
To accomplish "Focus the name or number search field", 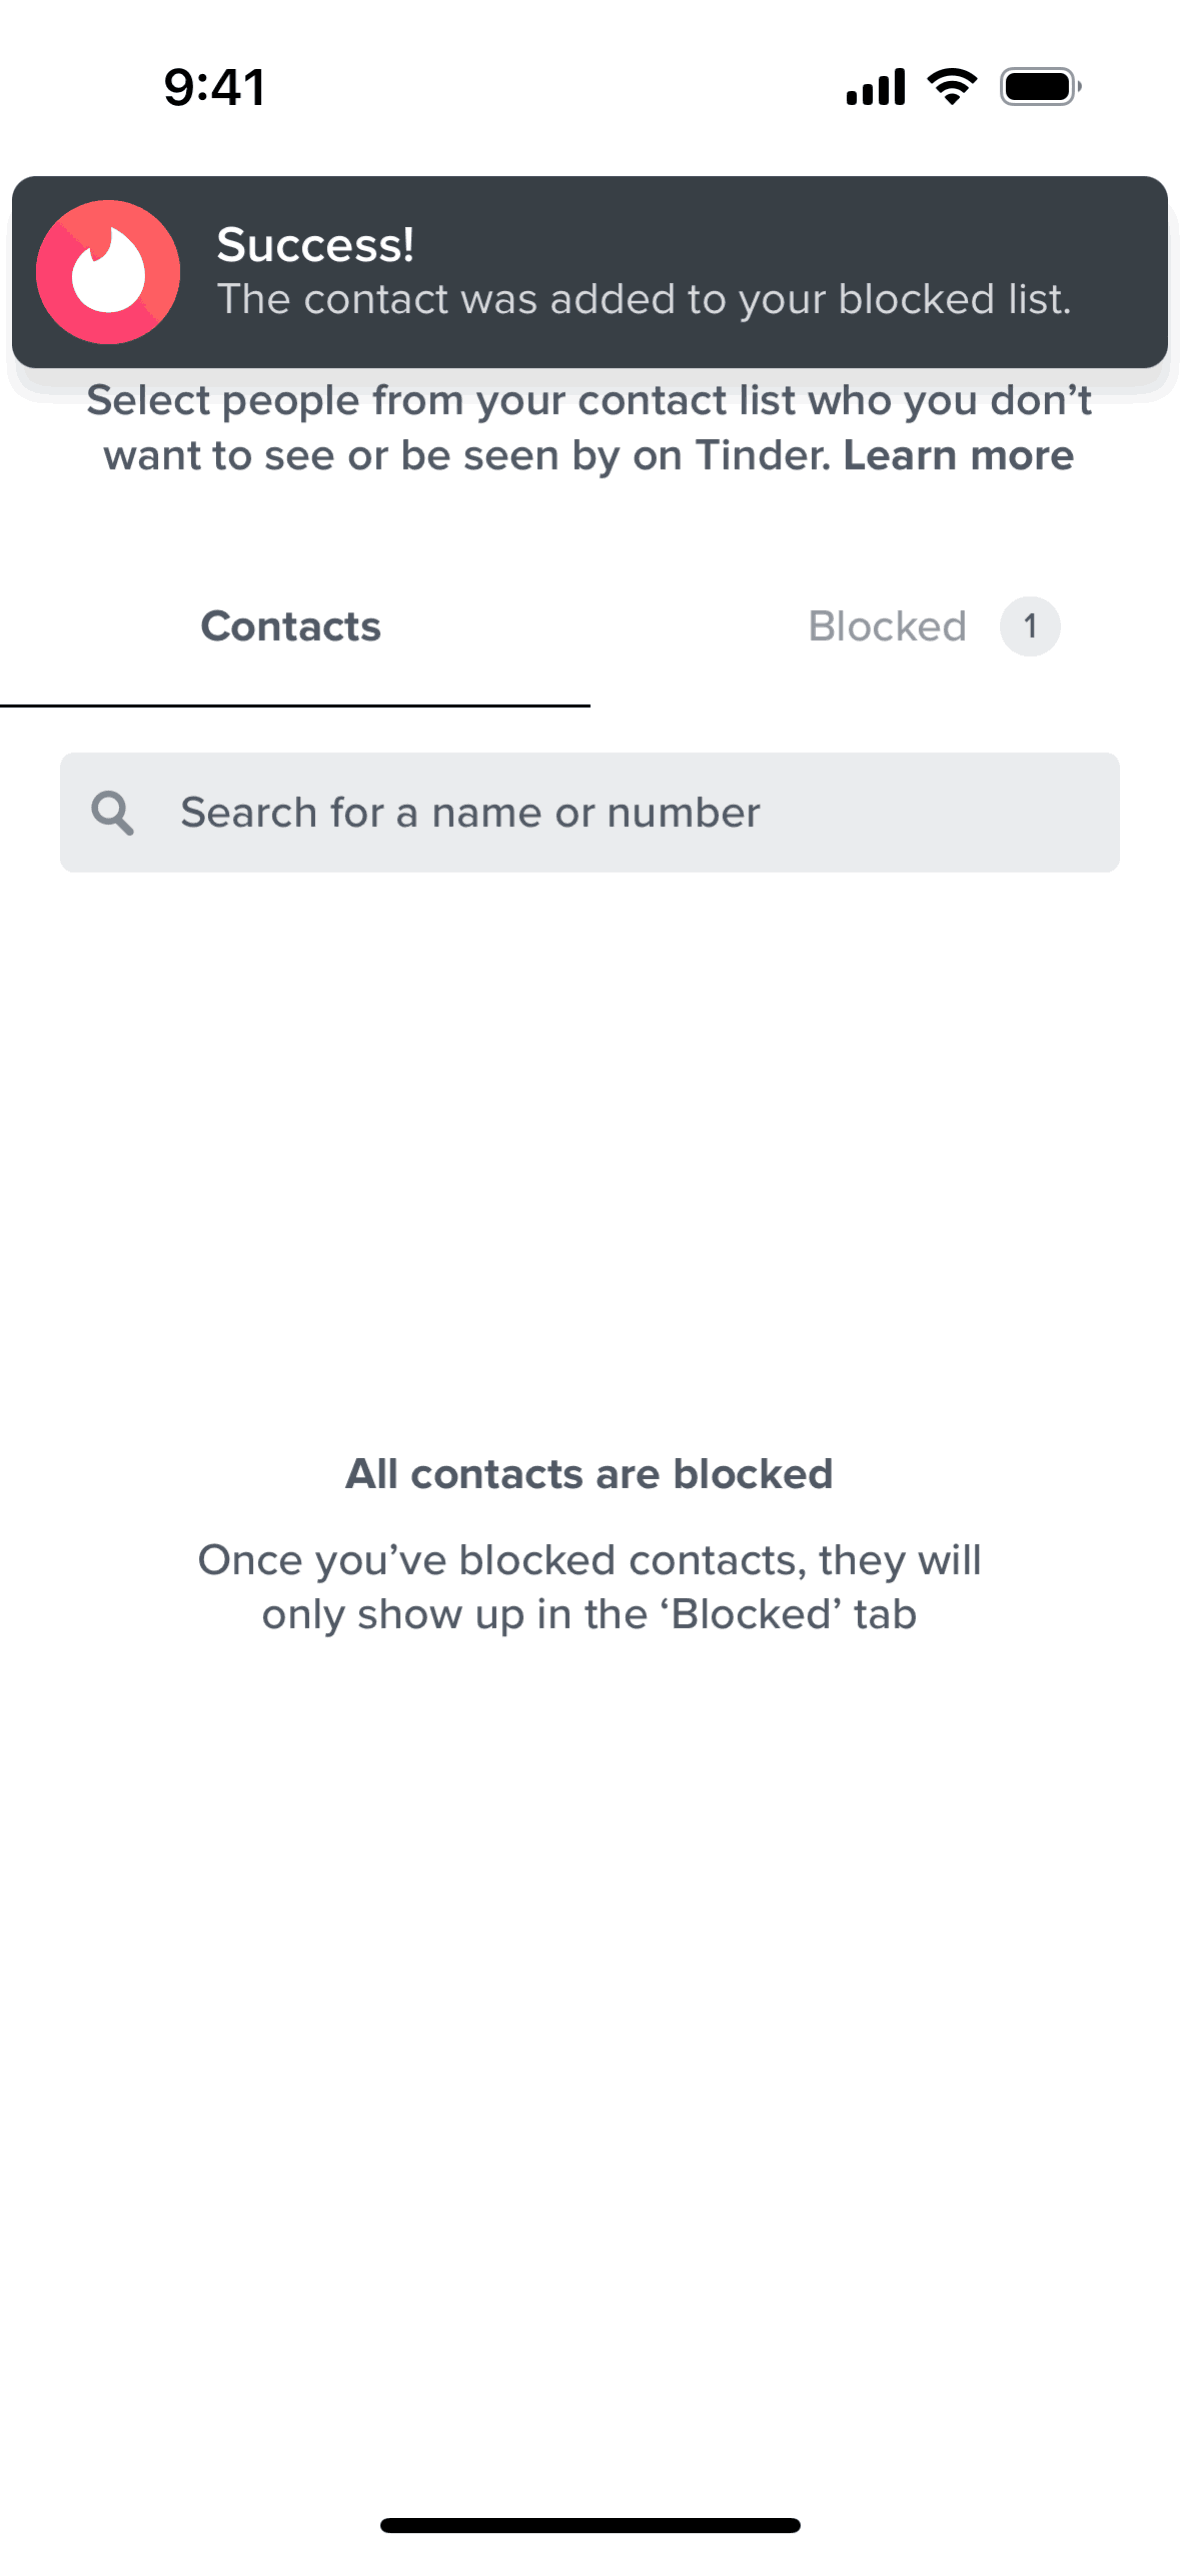I will pos(620,813).
